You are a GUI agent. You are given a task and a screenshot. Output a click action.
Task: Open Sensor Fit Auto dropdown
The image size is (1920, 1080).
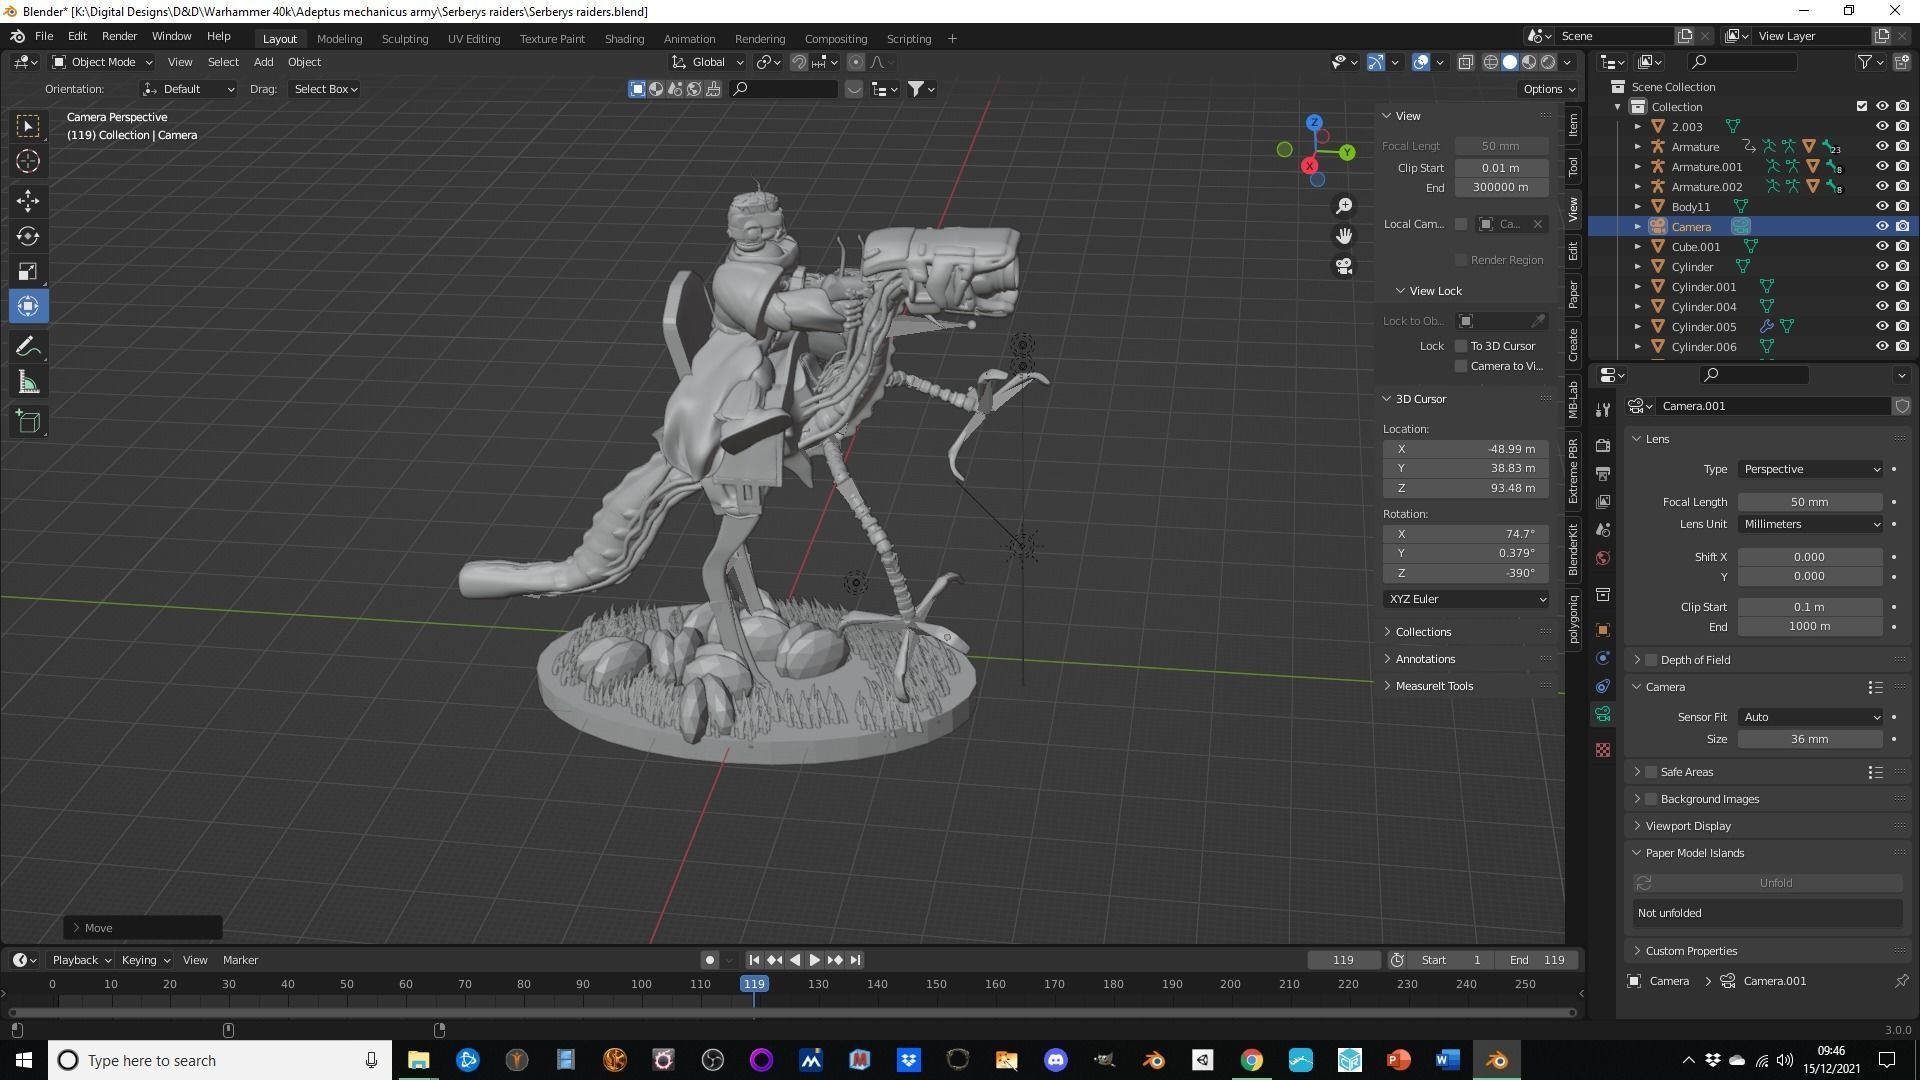[x=1811, y=717]
